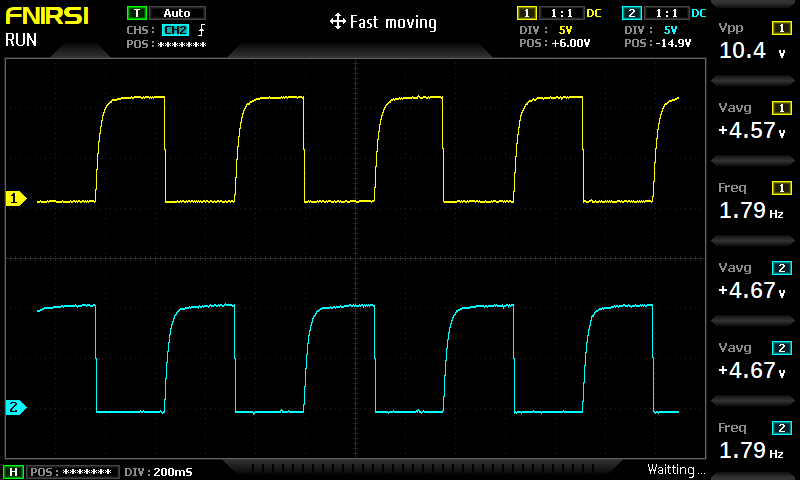Viewport: 800px width, 480px height.
Task: Select channel 1 POS +6.00V value
Action: pyautogui.click(x=571, y=43)
